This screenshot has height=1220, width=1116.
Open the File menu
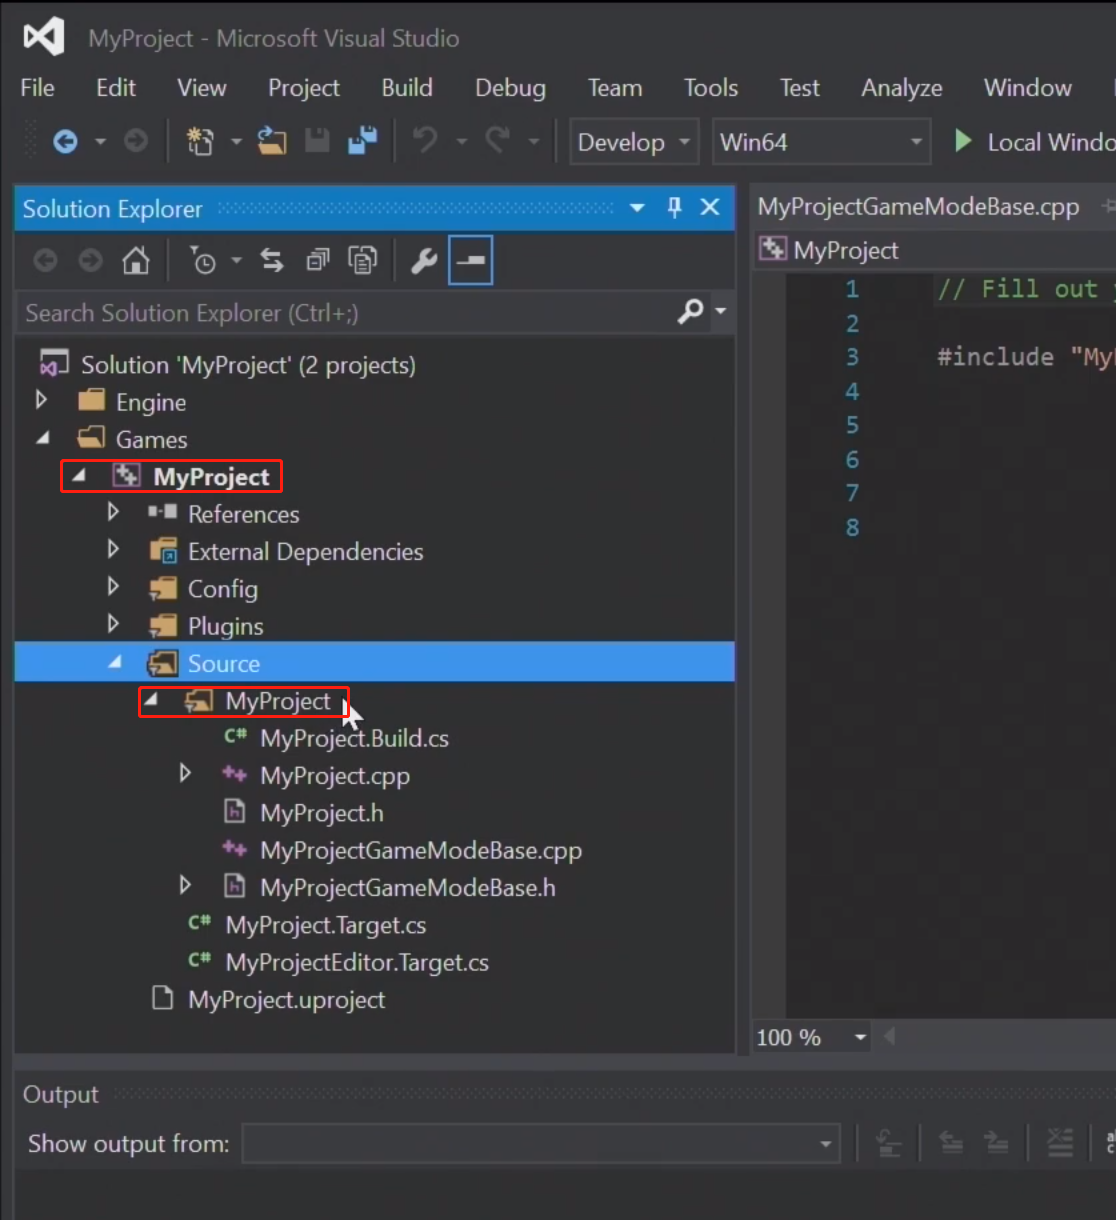point(37,88)
